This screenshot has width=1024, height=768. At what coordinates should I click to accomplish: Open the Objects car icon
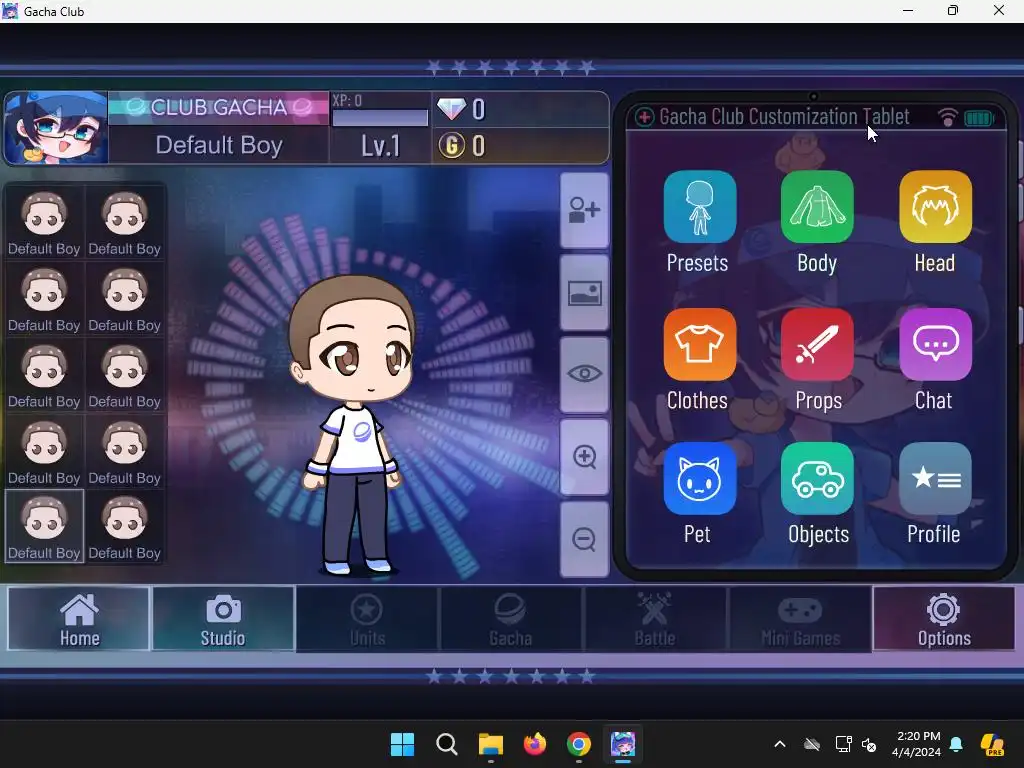[817, 479]
